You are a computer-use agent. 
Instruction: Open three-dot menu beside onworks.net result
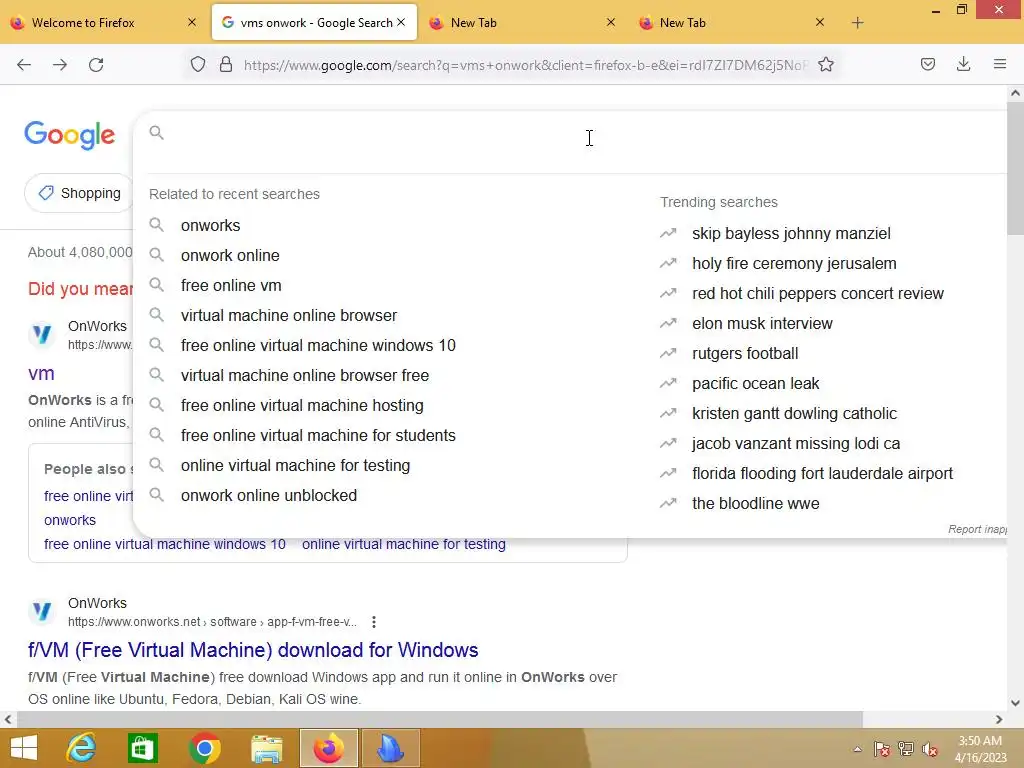374,622
